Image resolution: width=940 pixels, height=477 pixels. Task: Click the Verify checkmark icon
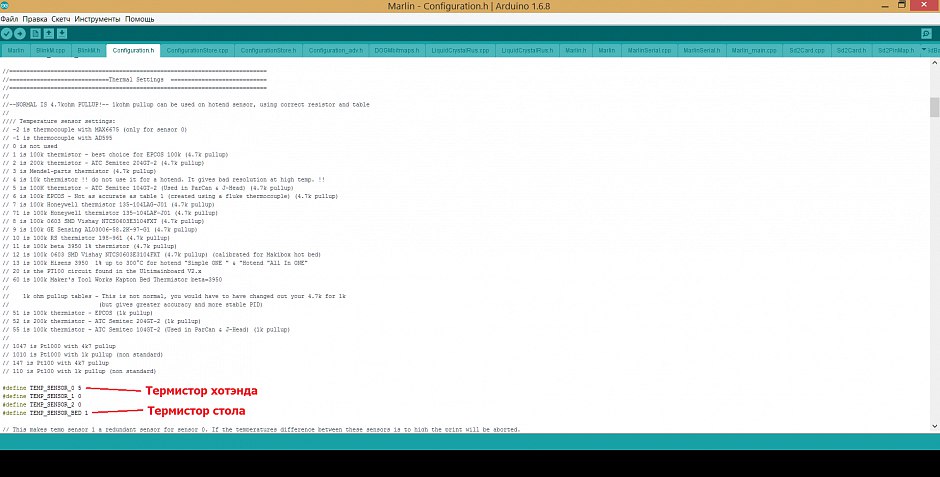click(7, 34)
